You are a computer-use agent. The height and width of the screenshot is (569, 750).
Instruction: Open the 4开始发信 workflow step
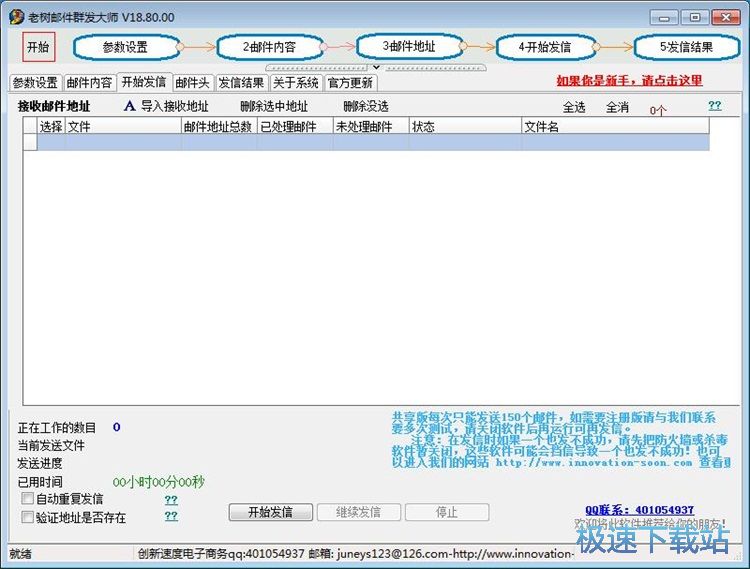[x=546, y=47]
